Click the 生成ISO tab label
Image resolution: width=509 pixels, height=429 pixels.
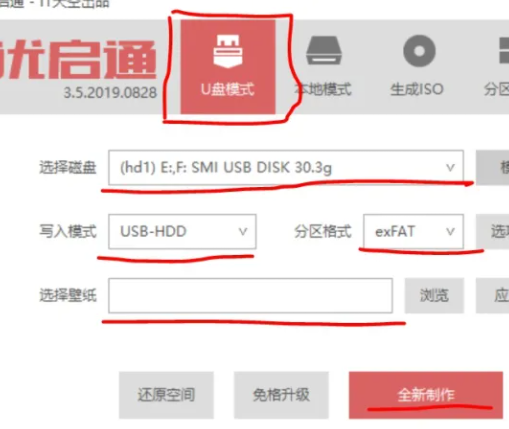click(x=417, y=89)
